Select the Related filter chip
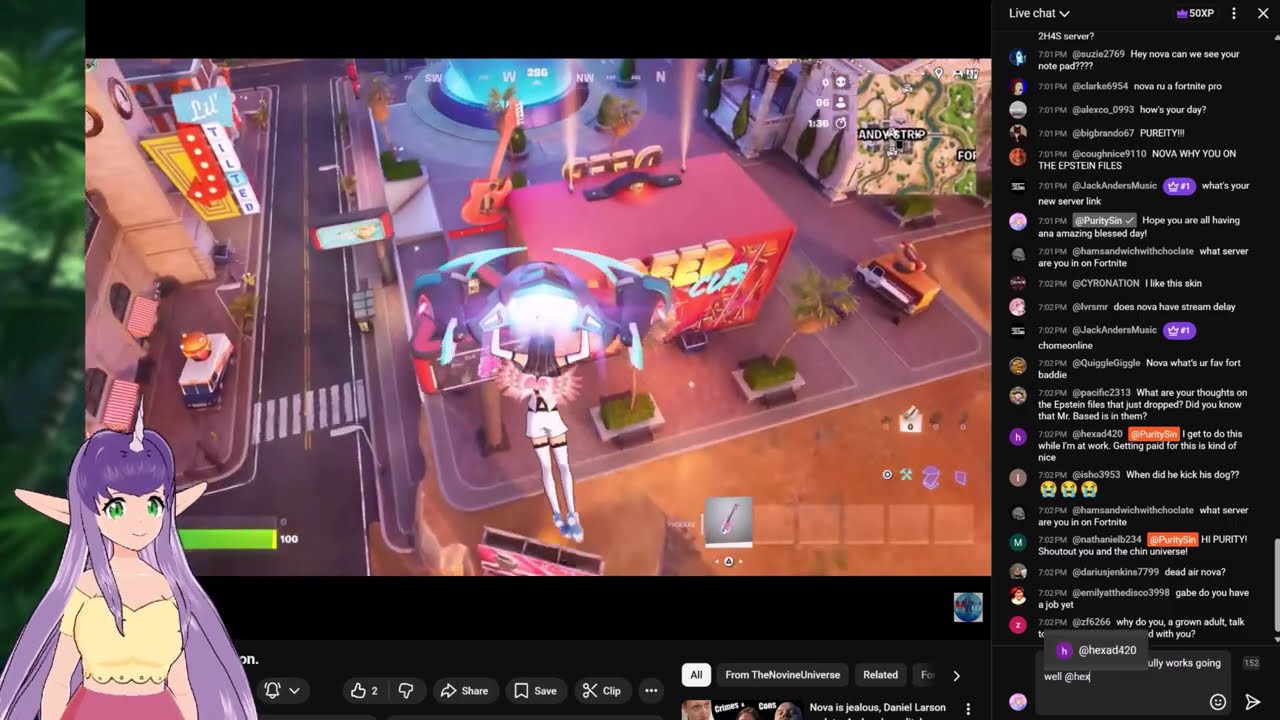The width and height of the screenshot is (1280, 720). 880,675
